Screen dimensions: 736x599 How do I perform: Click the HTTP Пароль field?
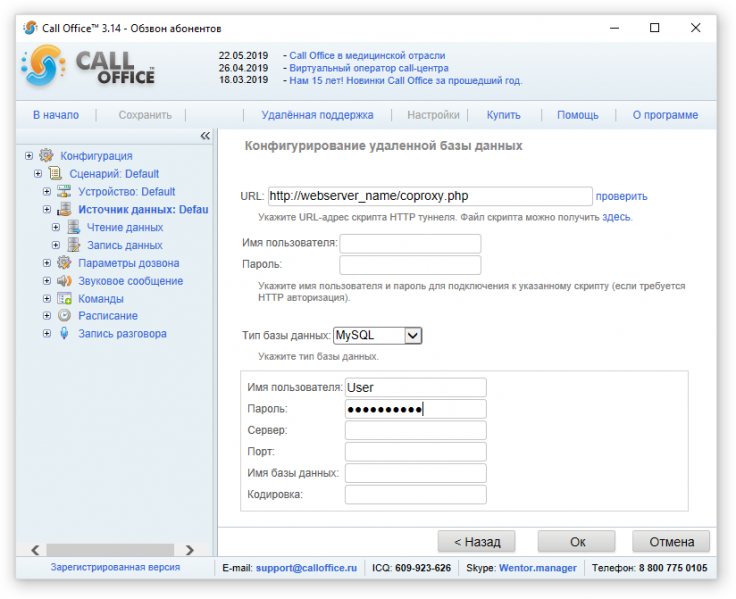point(410,264)
